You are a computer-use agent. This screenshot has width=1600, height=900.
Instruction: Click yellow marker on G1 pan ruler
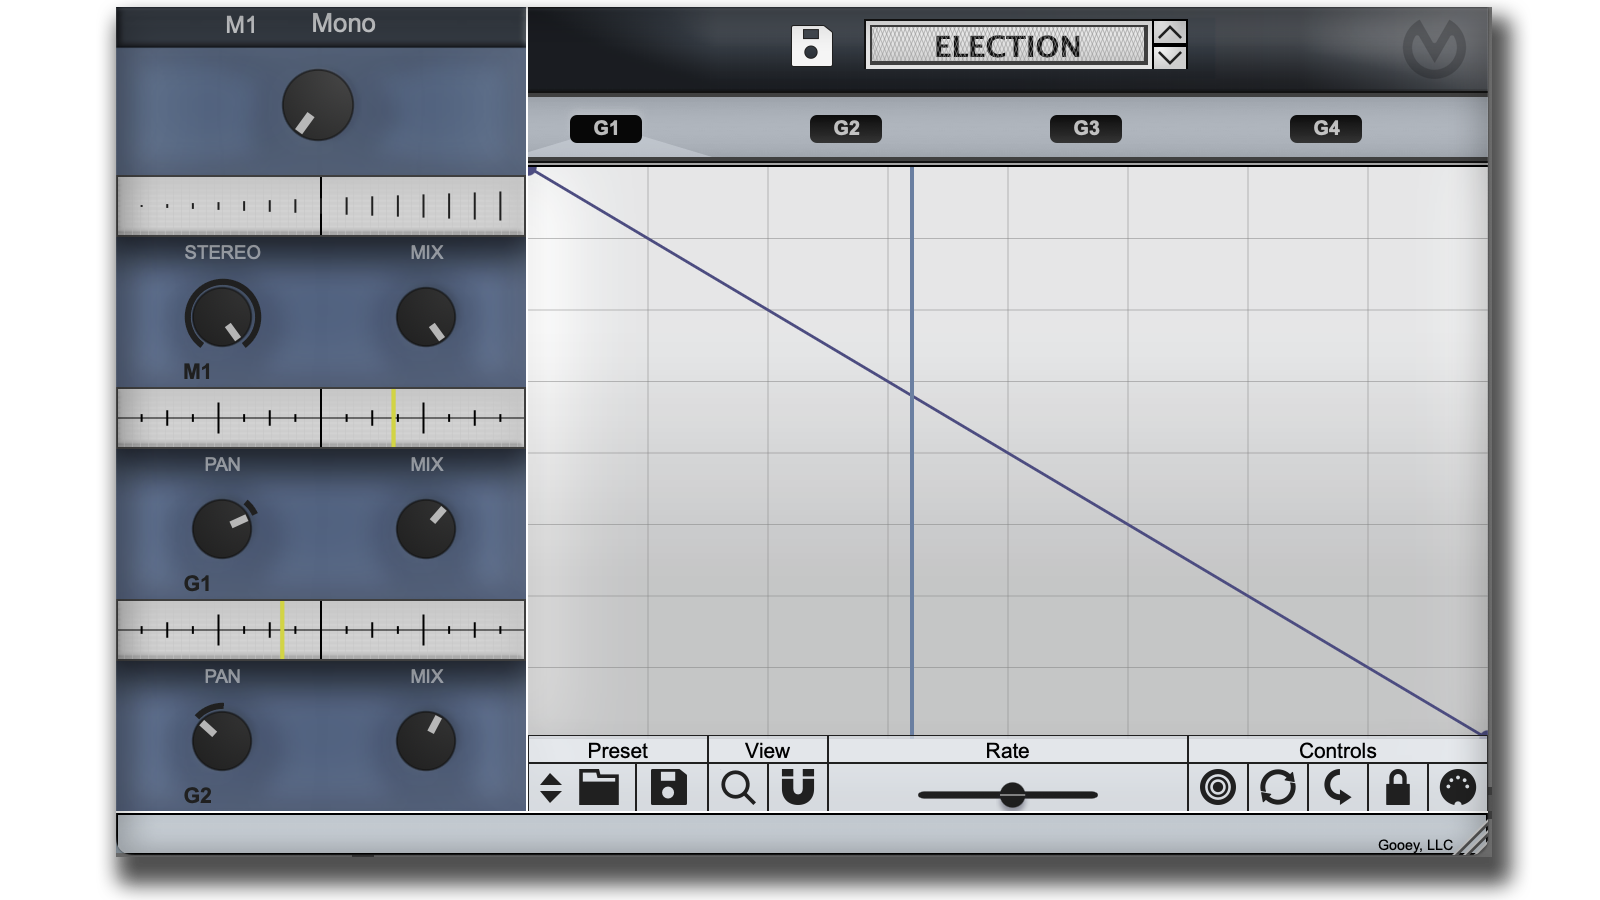pyautogui.click(x=282, y=630)
